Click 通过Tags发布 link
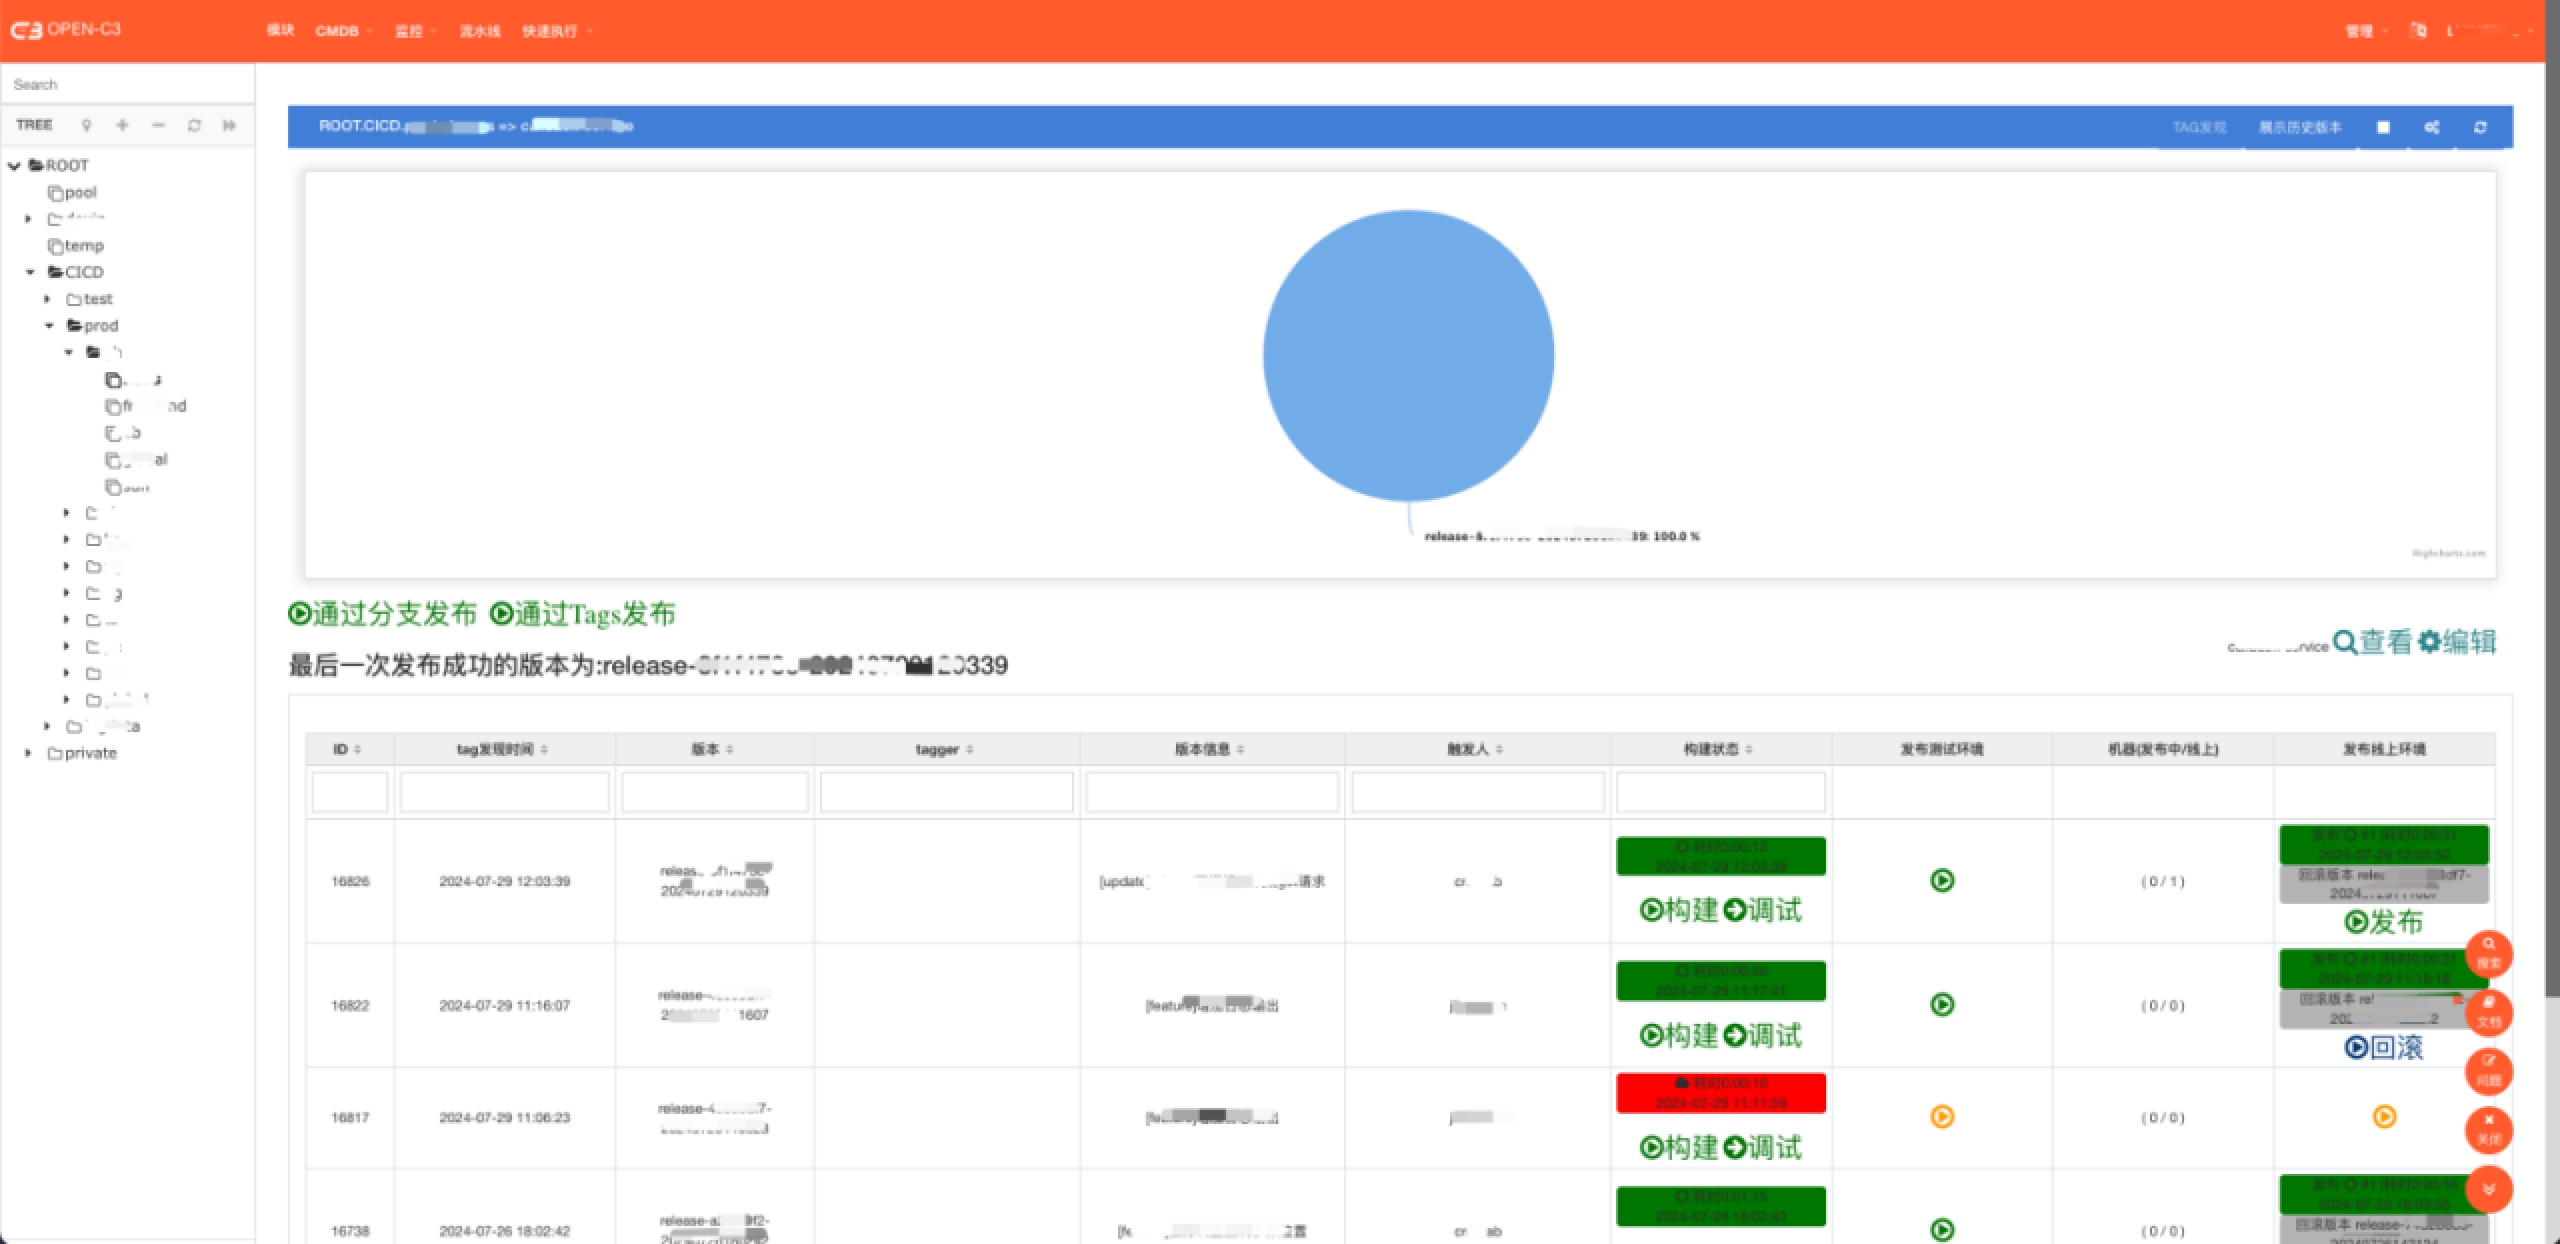The image size is (2560, 1244). (x=583, y=613)
